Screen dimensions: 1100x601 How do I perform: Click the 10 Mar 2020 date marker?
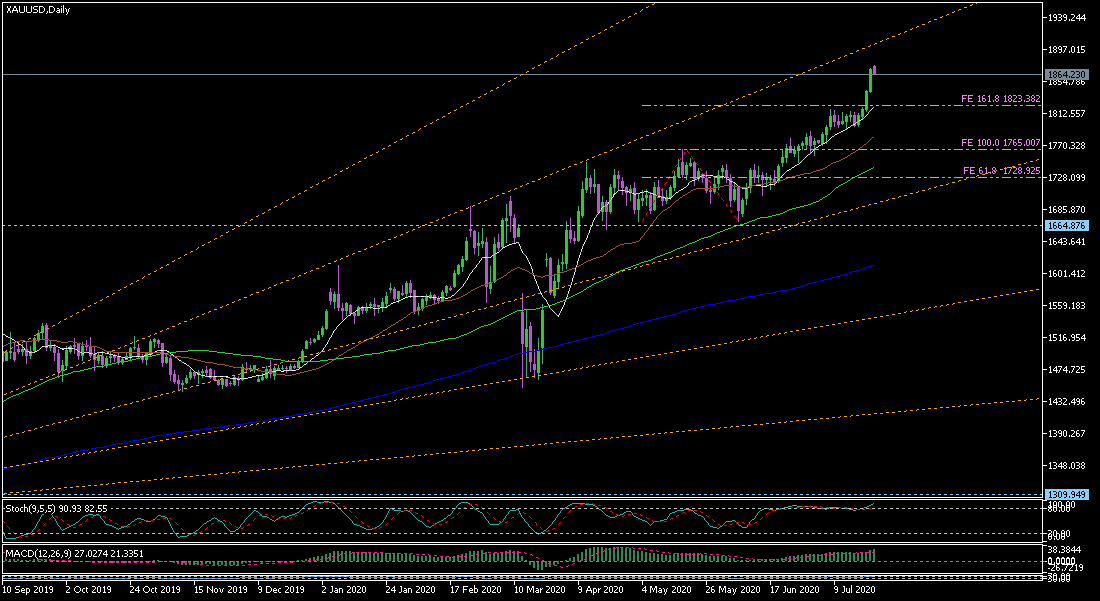click(x=539, y=590)
